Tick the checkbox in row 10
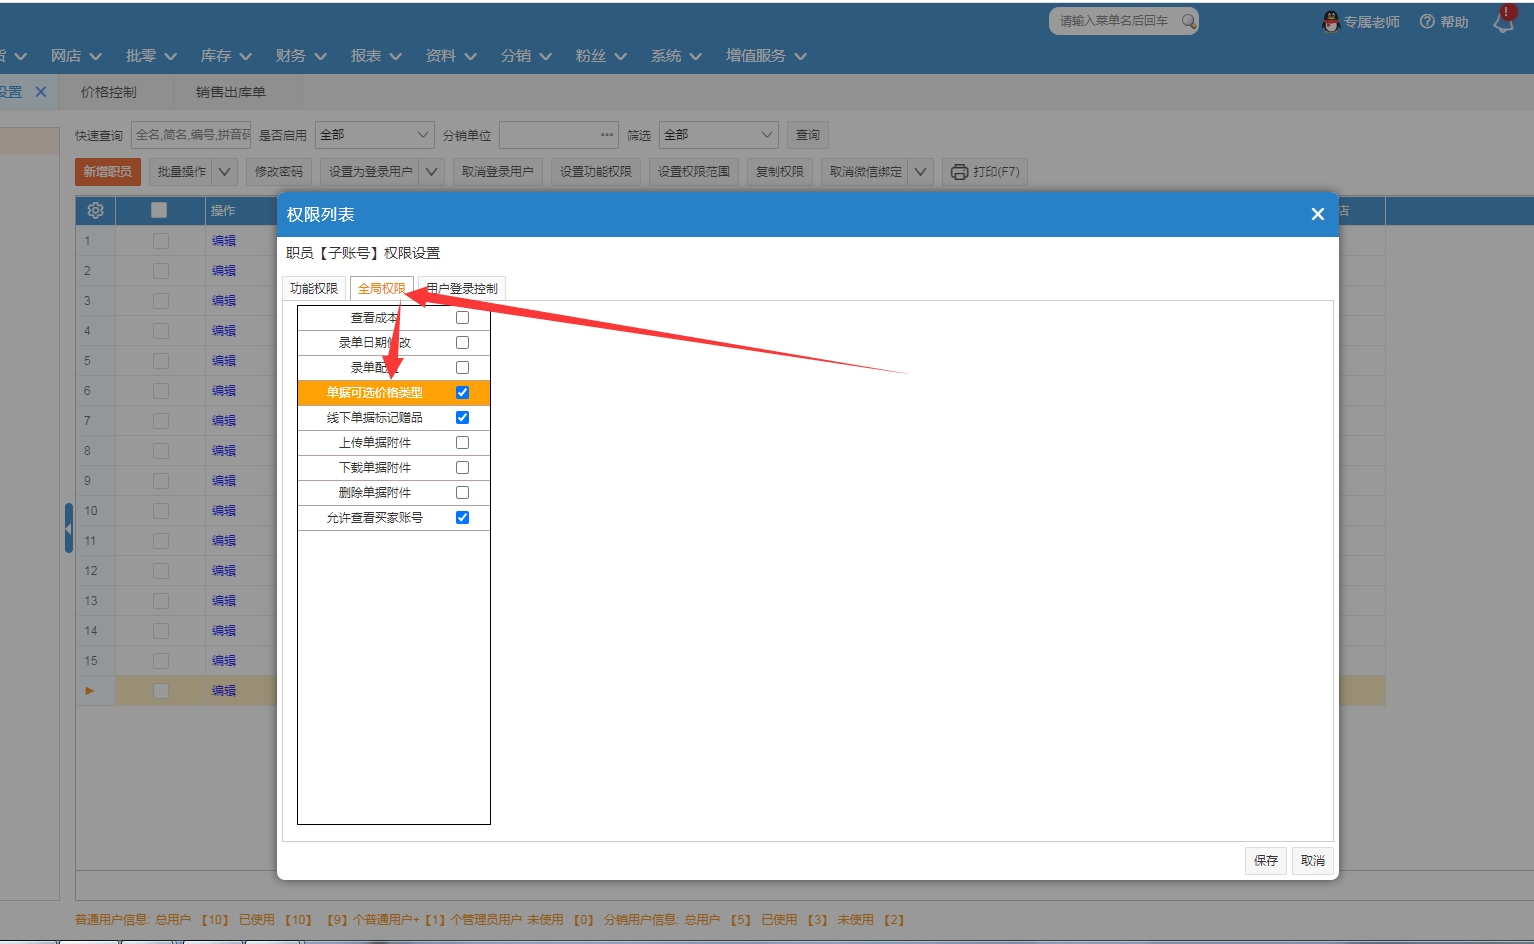The image size is (1534, 944). pos(161,511)
